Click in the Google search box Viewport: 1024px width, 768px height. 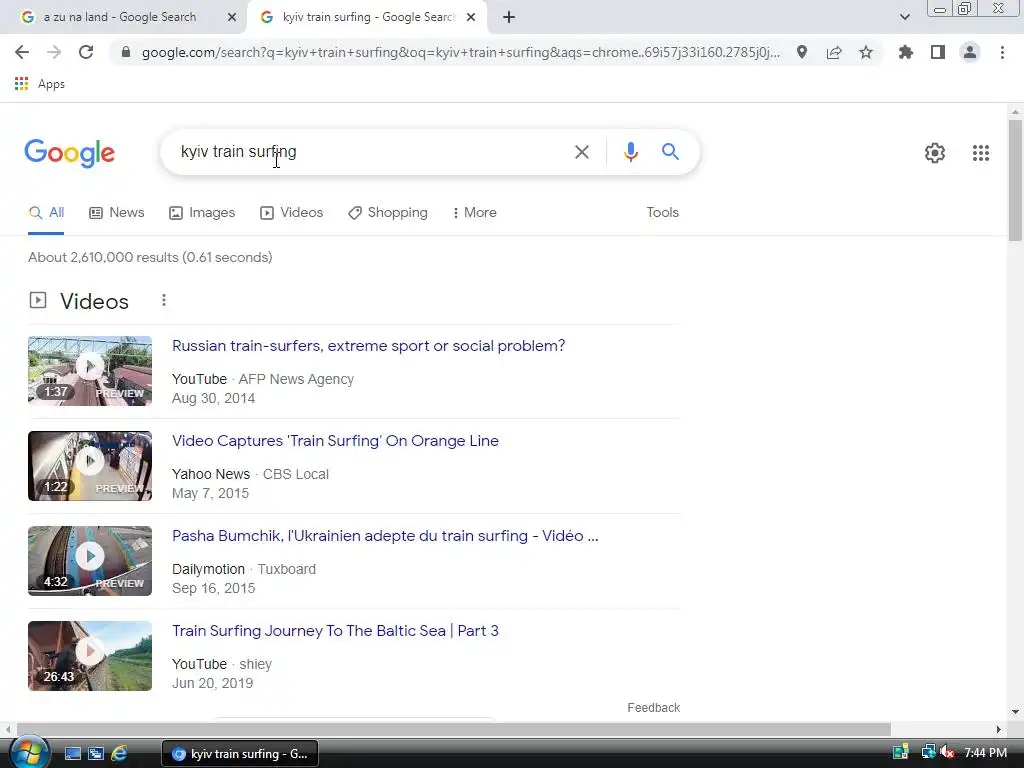click(372, 152)
